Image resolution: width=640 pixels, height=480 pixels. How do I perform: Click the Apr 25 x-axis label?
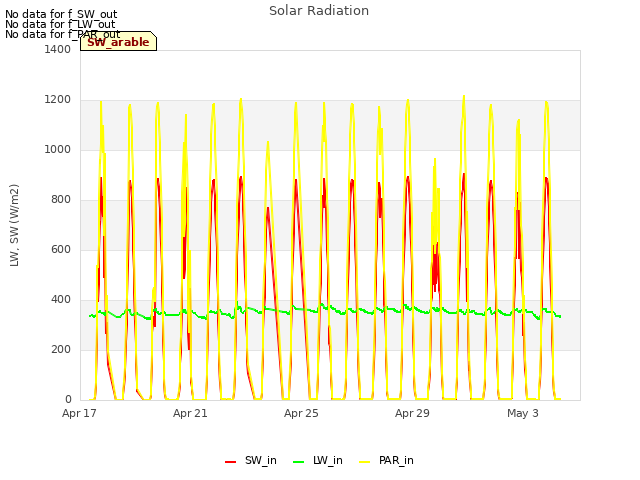click(301, 413)
